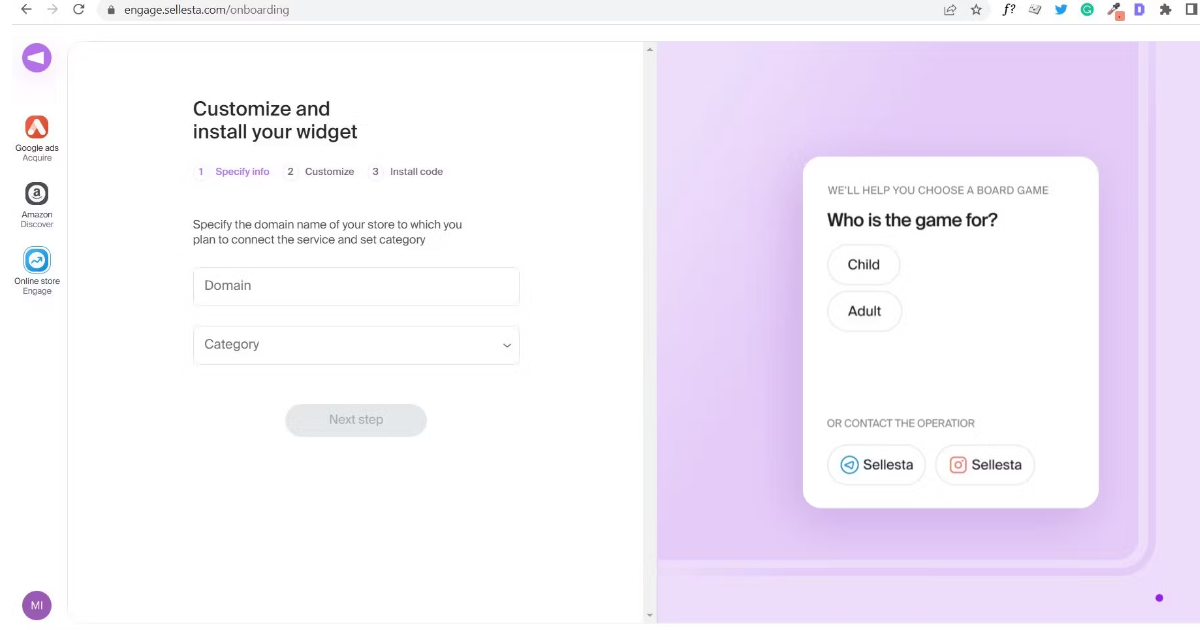Go to the Install code step
This screenshot has width=1200, height=630.
tap(407, 172)
